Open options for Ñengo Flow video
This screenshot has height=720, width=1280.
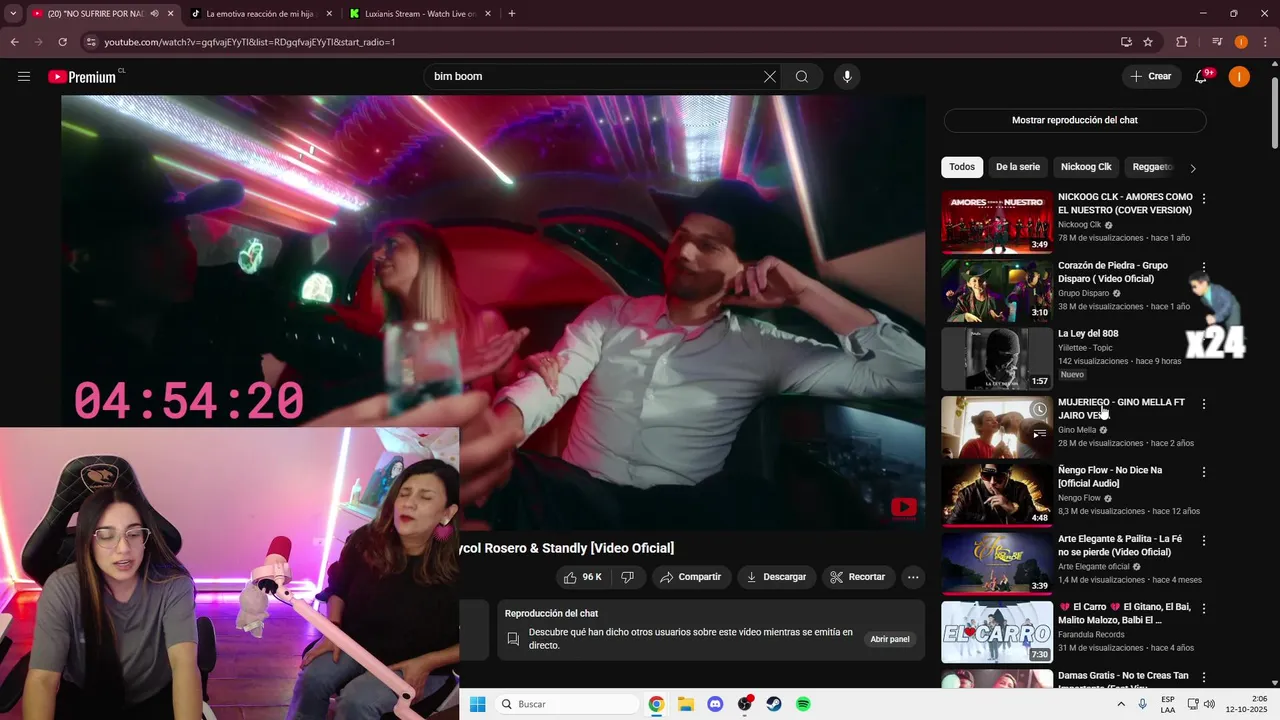coord(1204,472)
